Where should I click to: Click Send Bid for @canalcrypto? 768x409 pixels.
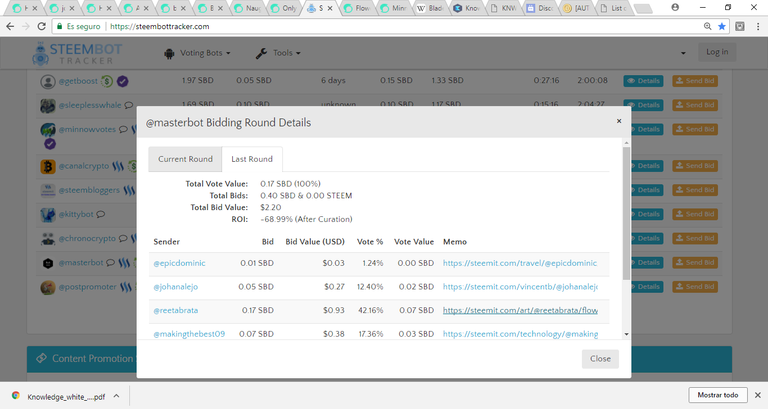[695, 166]
